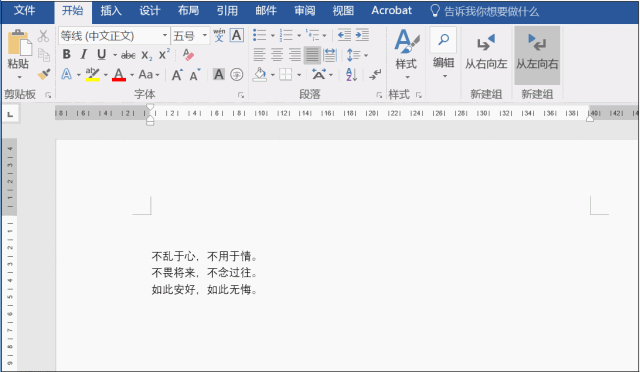Switch to the 引用 References tab

227,11
